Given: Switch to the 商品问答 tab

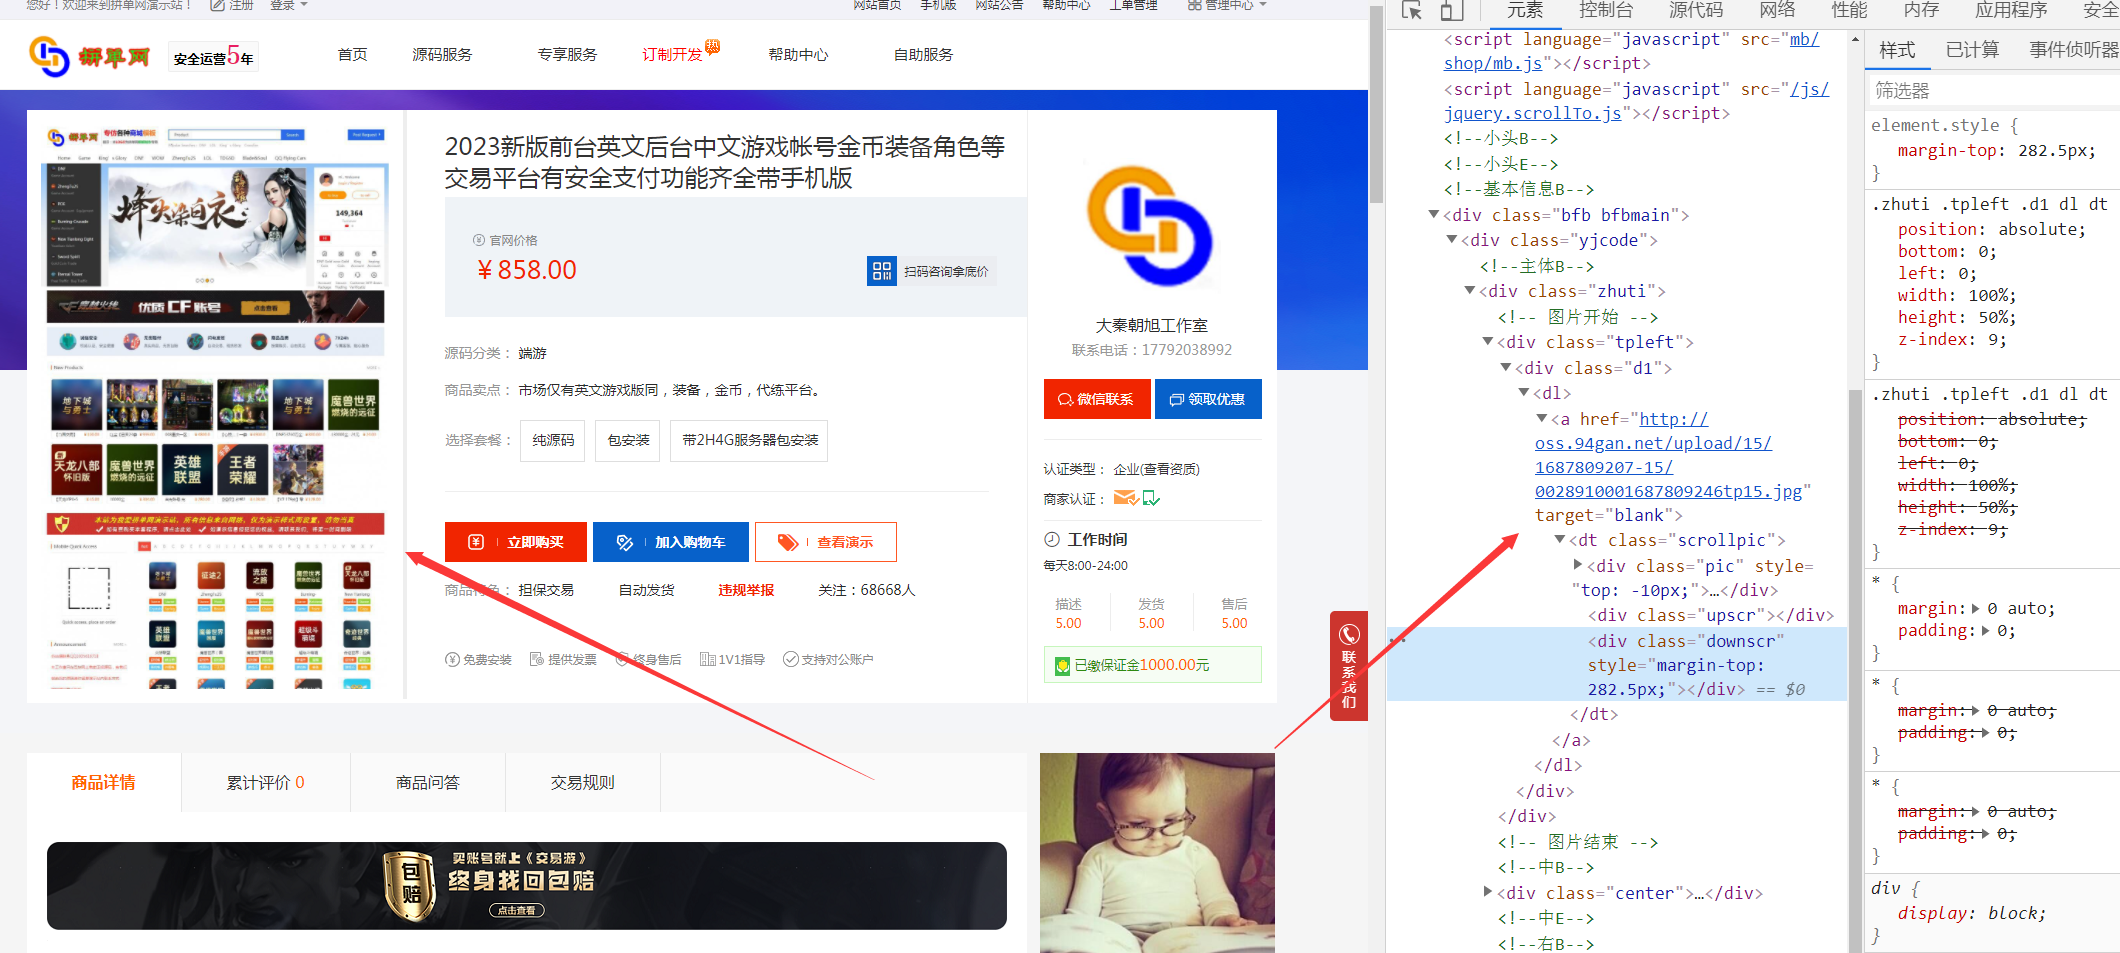Looking at the screenshot, I should pos(428,783).
